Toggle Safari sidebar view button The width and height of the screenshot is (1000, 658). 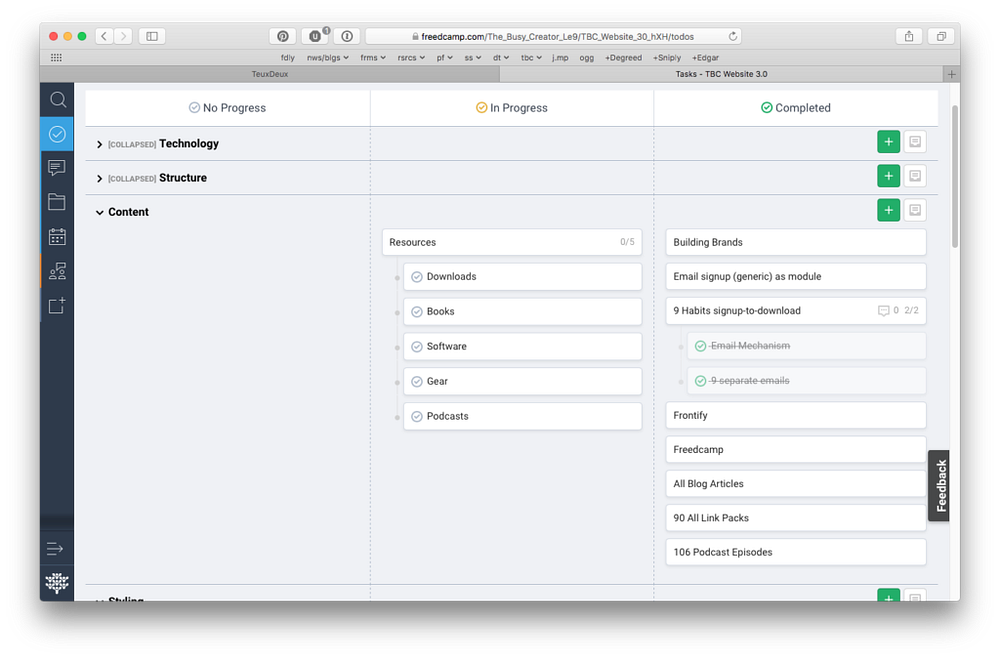[152, 36]
